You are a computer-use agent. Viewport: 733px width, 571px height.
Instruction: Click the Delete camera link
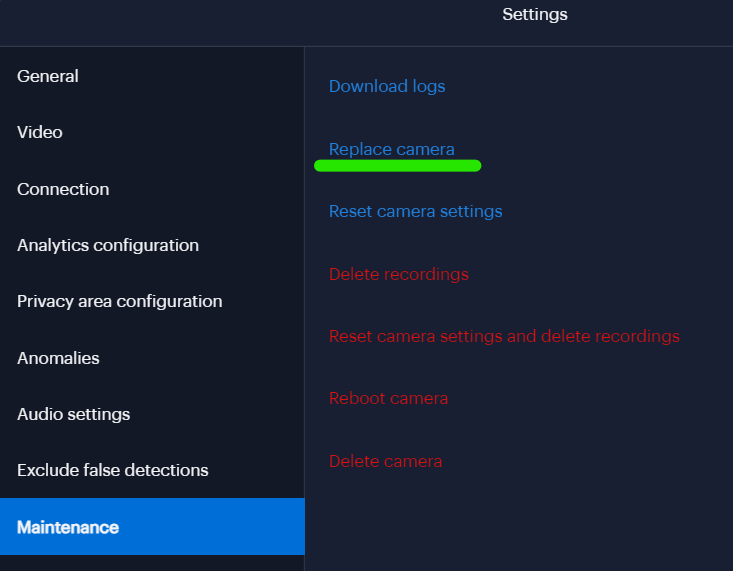[x=386, y=461]
